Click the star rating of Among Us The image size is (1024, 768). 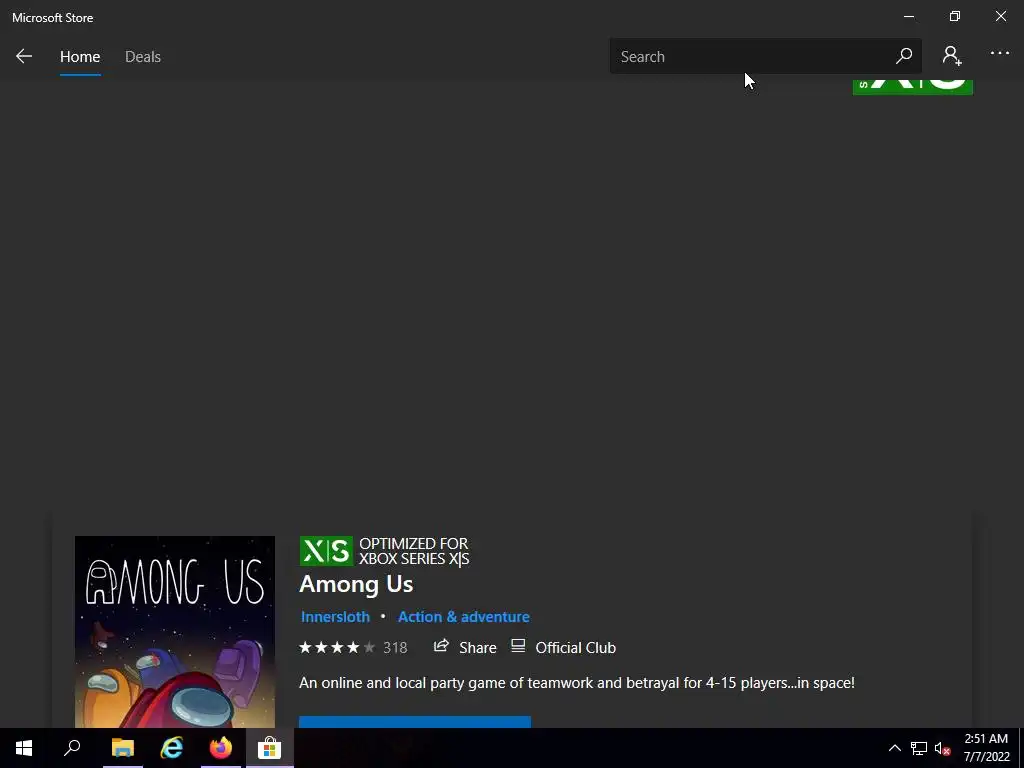click(x=337, y=647)
